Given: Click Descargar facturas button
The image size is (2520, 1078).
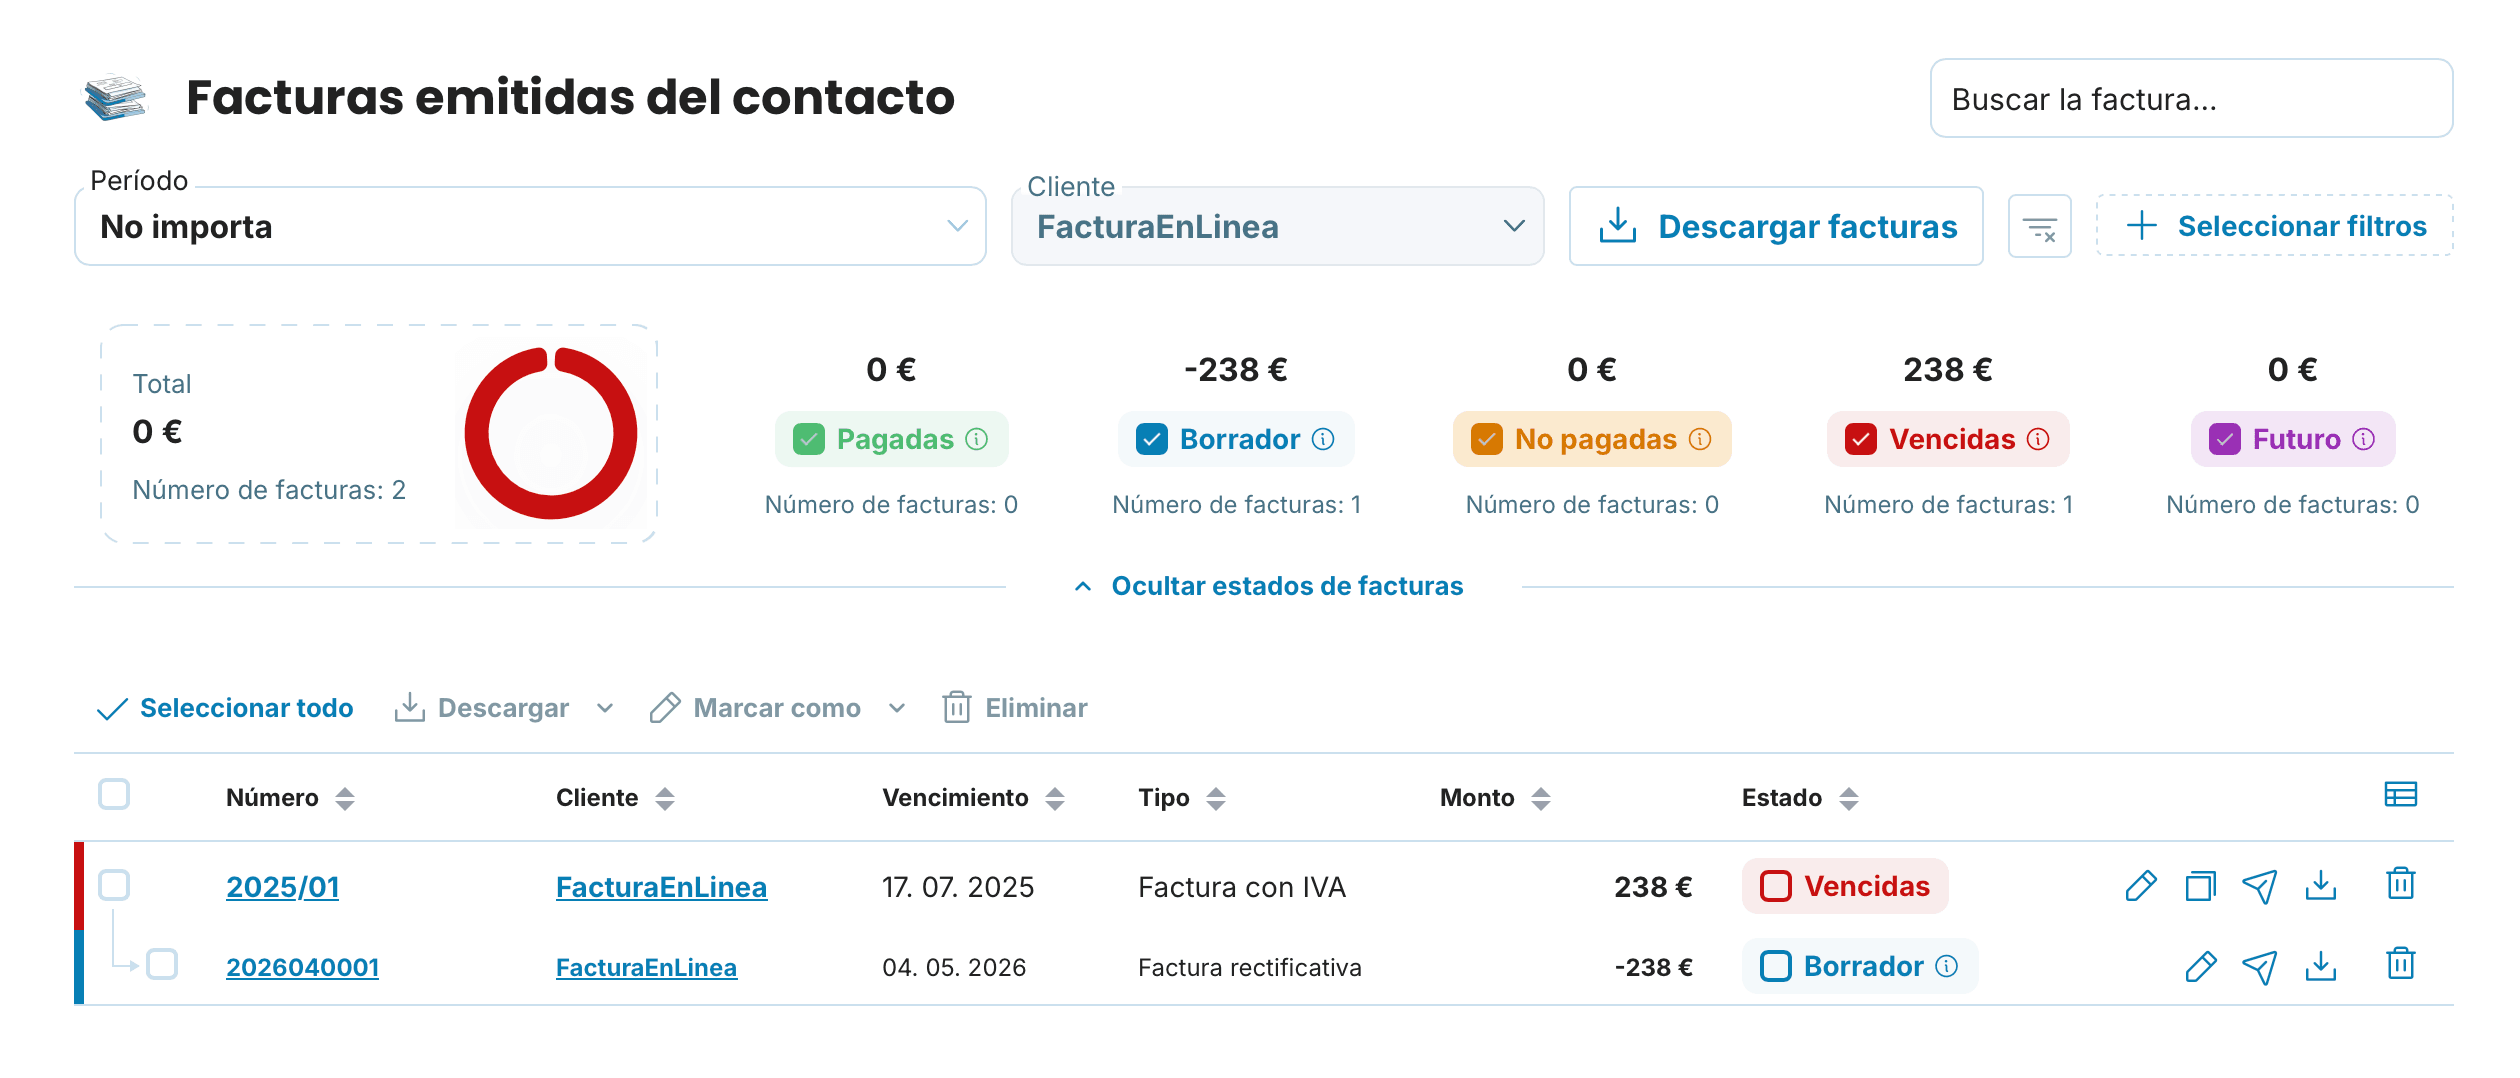Looking at the screenshot, I should pyautogui.click(x=1776, y=226).
